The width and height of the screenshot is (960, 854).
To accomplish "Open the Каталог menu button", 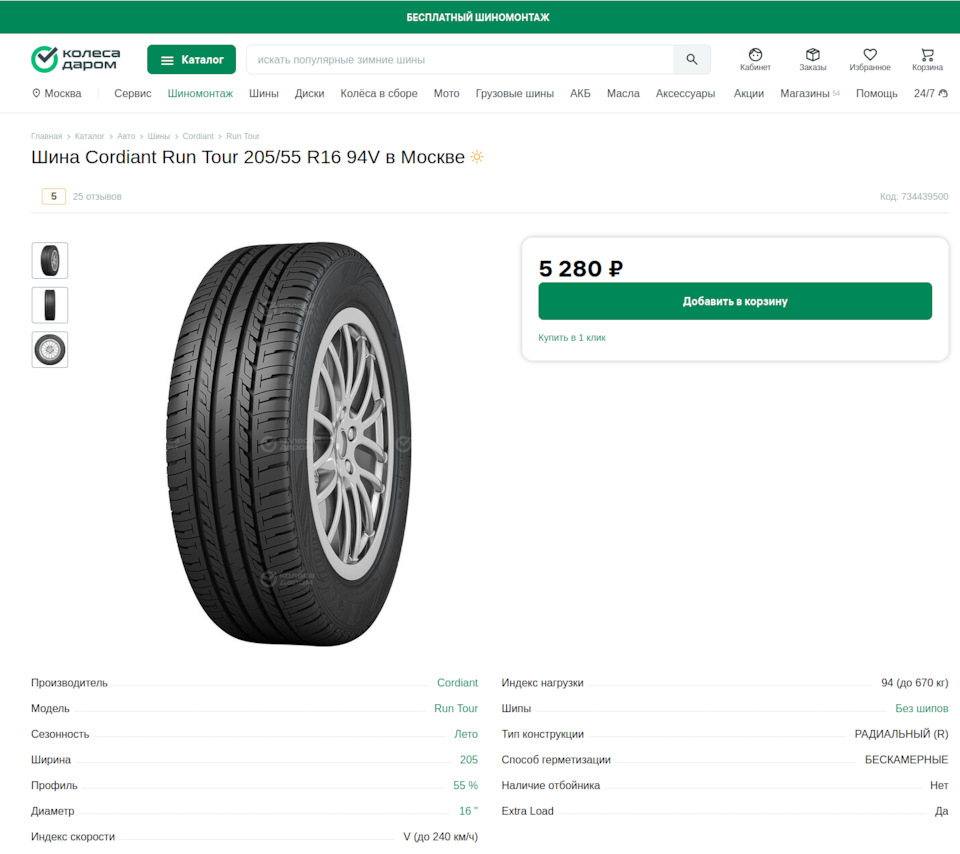I will pyautogui.click(x=192, y=60).
